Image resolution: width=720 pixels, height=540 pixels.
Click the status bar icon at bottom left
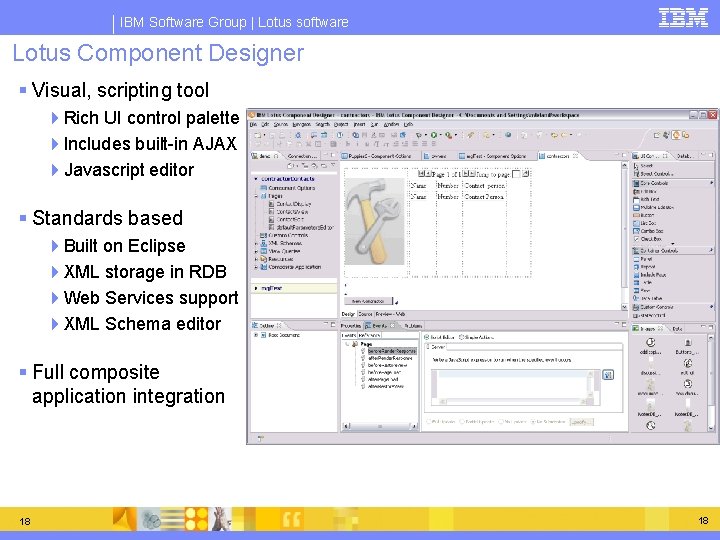[x=260, y=439]
